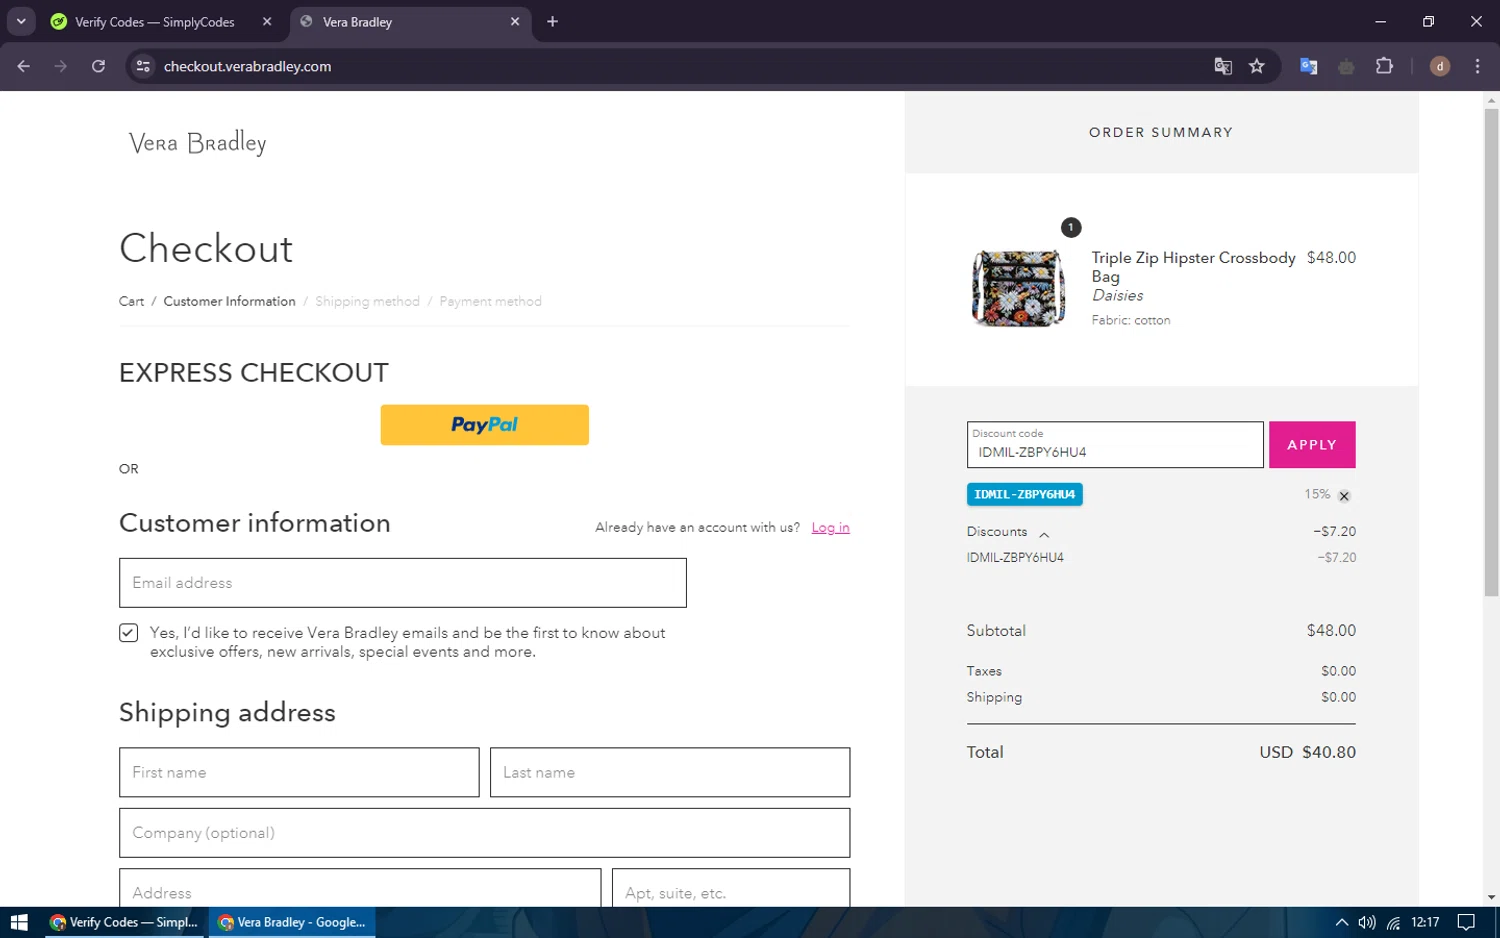
Task: Bookmark this page with the star icon
Action: tap(1257, 66)
